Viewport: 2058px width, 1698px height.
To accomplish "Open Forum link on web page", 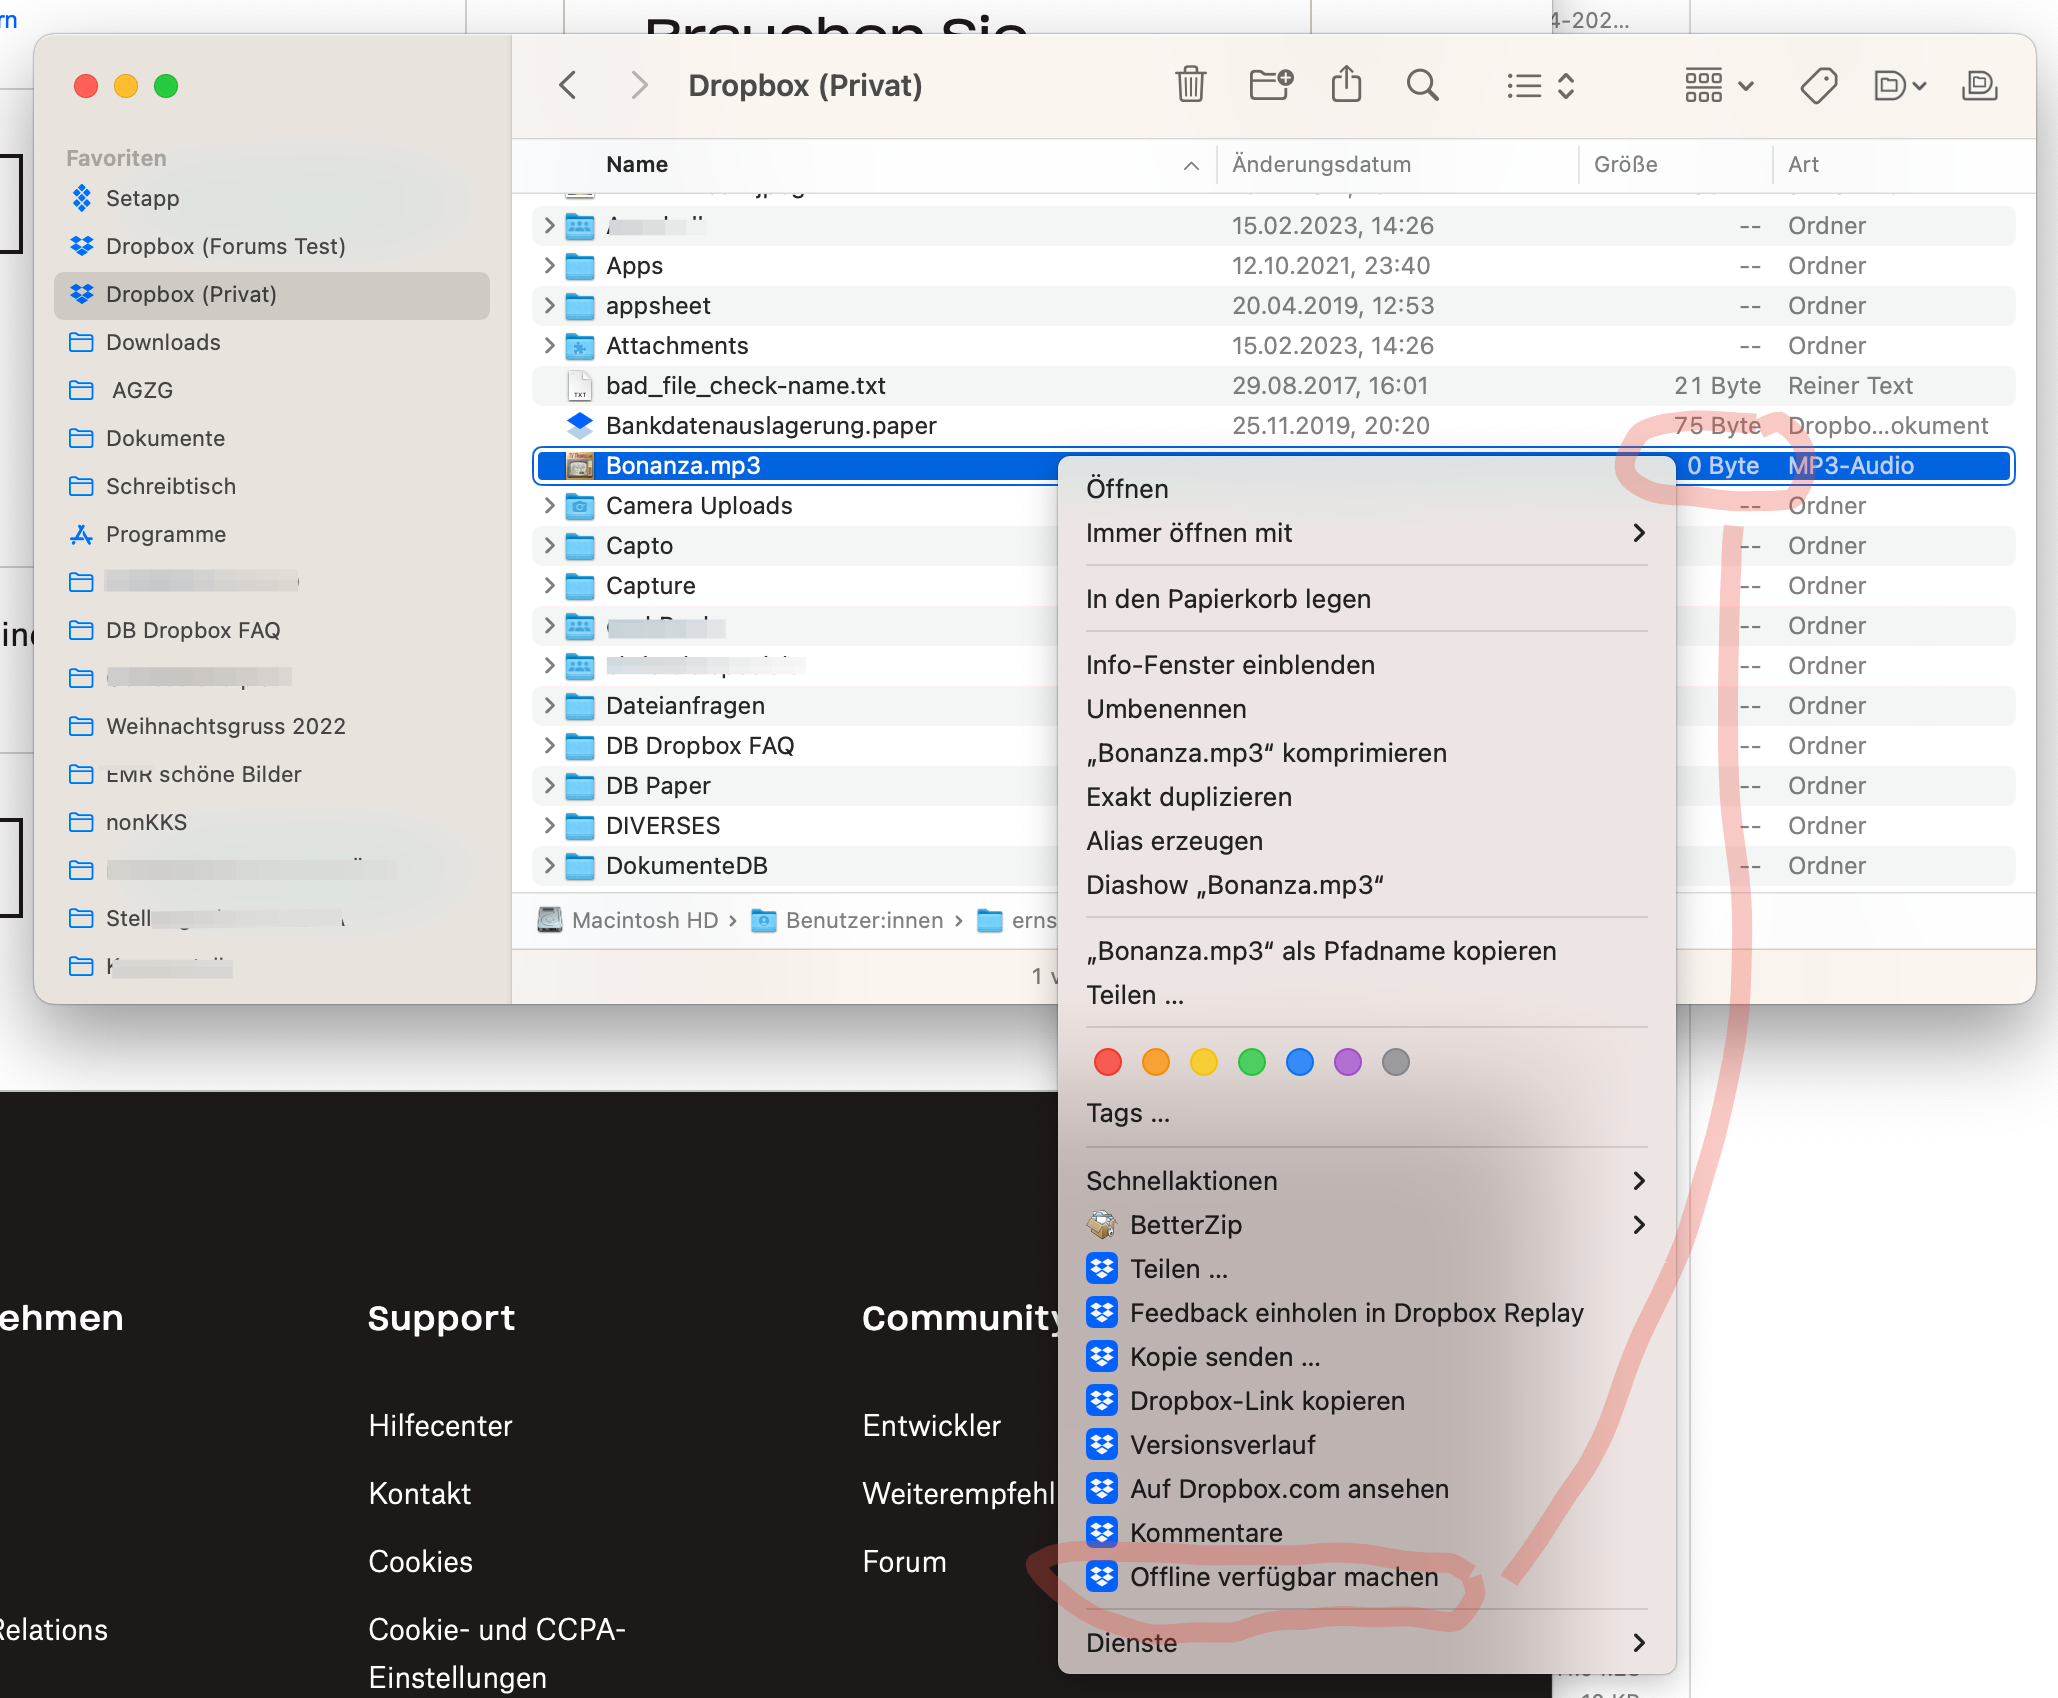I will click(x=904, y=1562).
